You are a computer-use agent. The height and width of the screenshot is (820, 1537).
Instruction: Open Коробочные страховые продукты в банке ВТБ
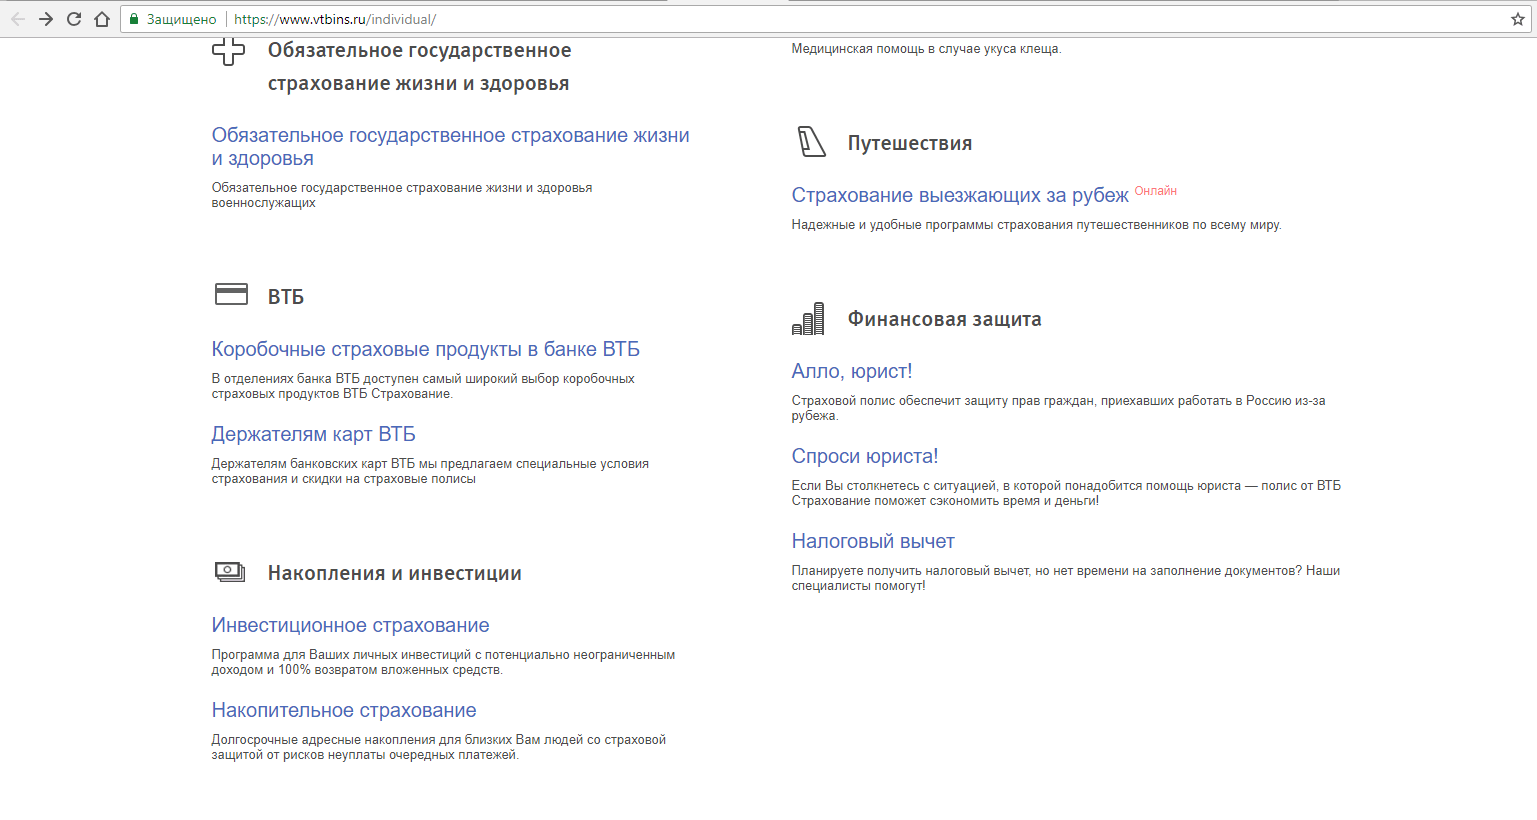pos(425,349)
